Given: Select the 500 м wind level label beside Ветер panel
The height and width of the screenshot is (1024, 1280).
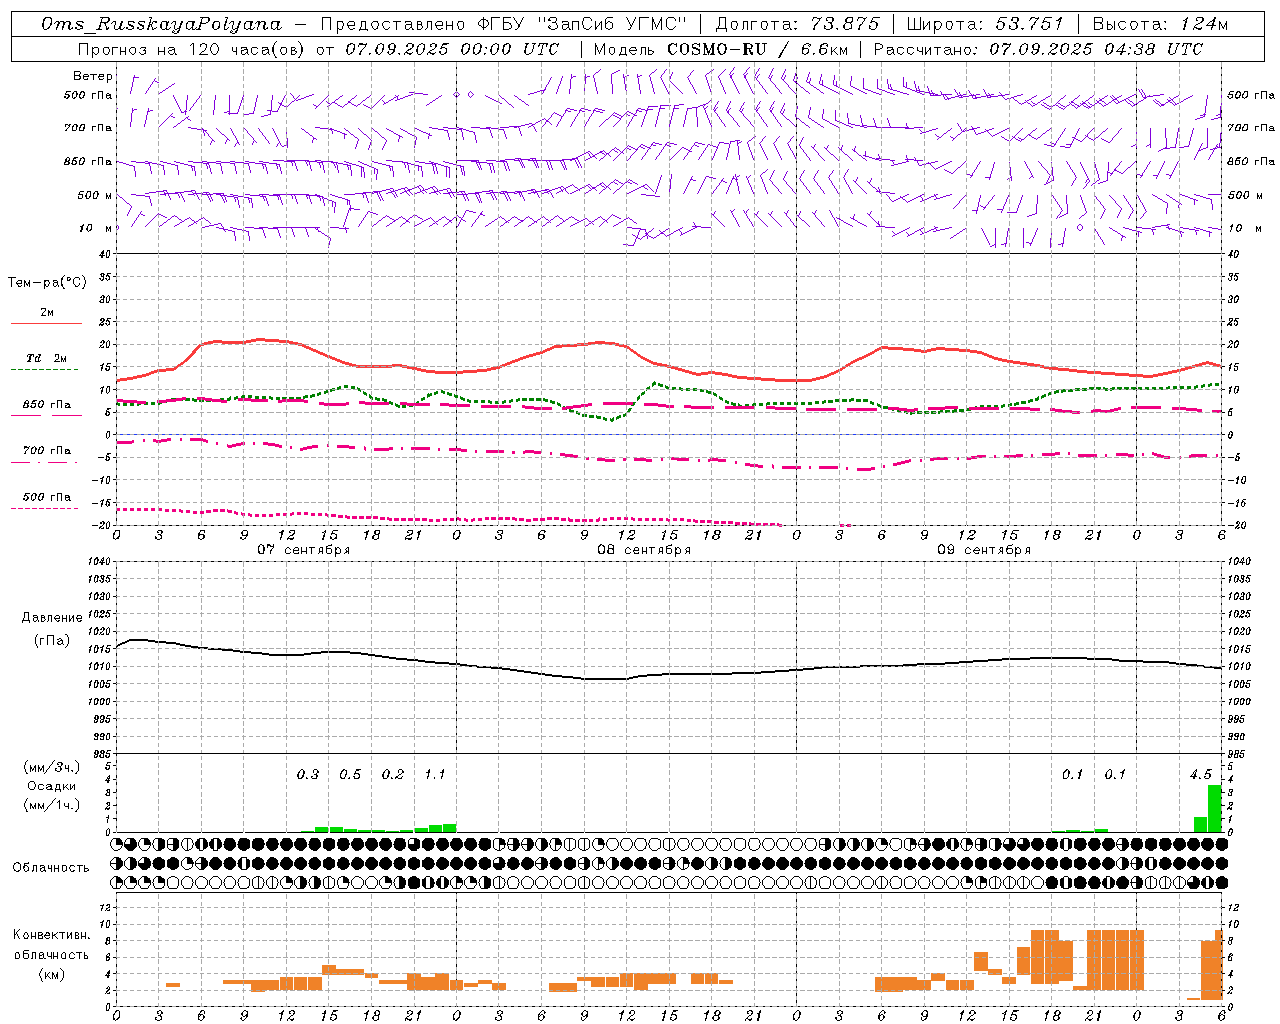Looking at the screenshot, I should [x=95, y=195].
